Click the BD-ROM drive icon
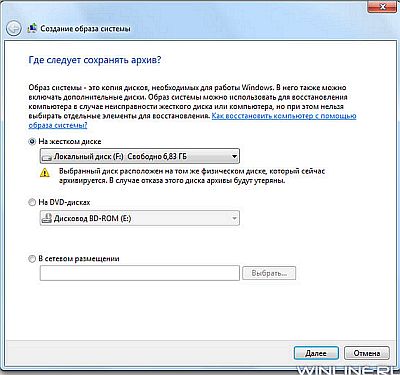This screenshot has height=375, width=400. point(47,218)
